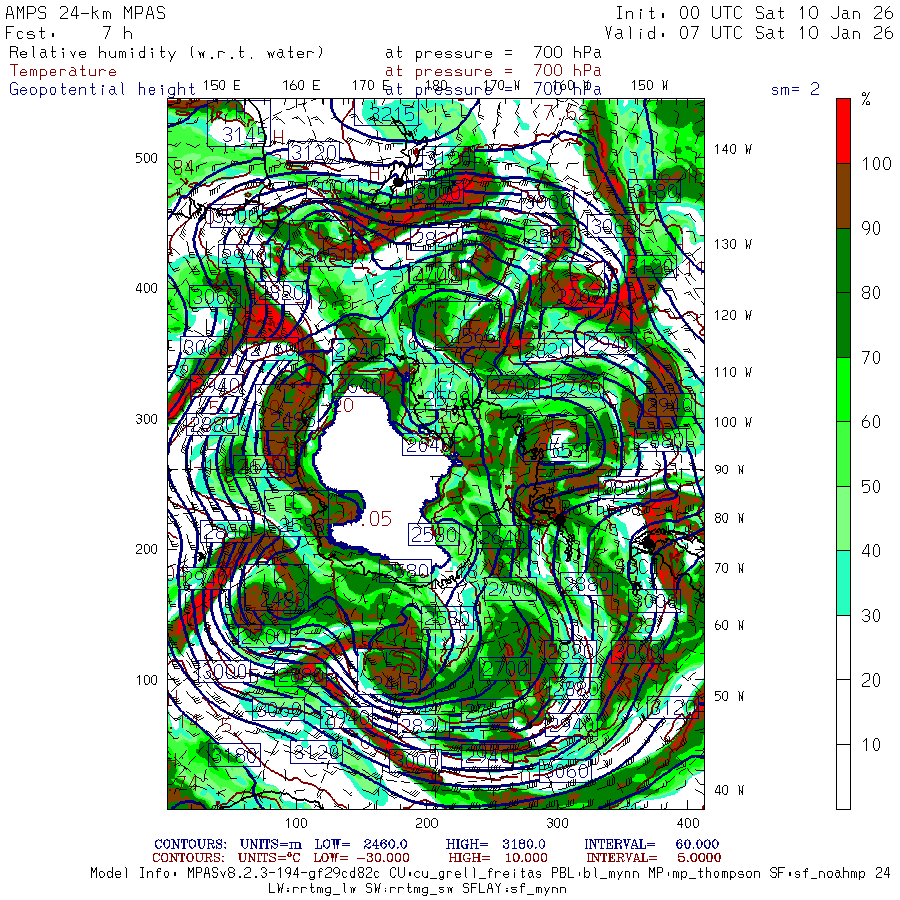Click the dark green 80–90% color bar segment
Viewport: 900px width, 900px height.
click(x=843, y=261)
